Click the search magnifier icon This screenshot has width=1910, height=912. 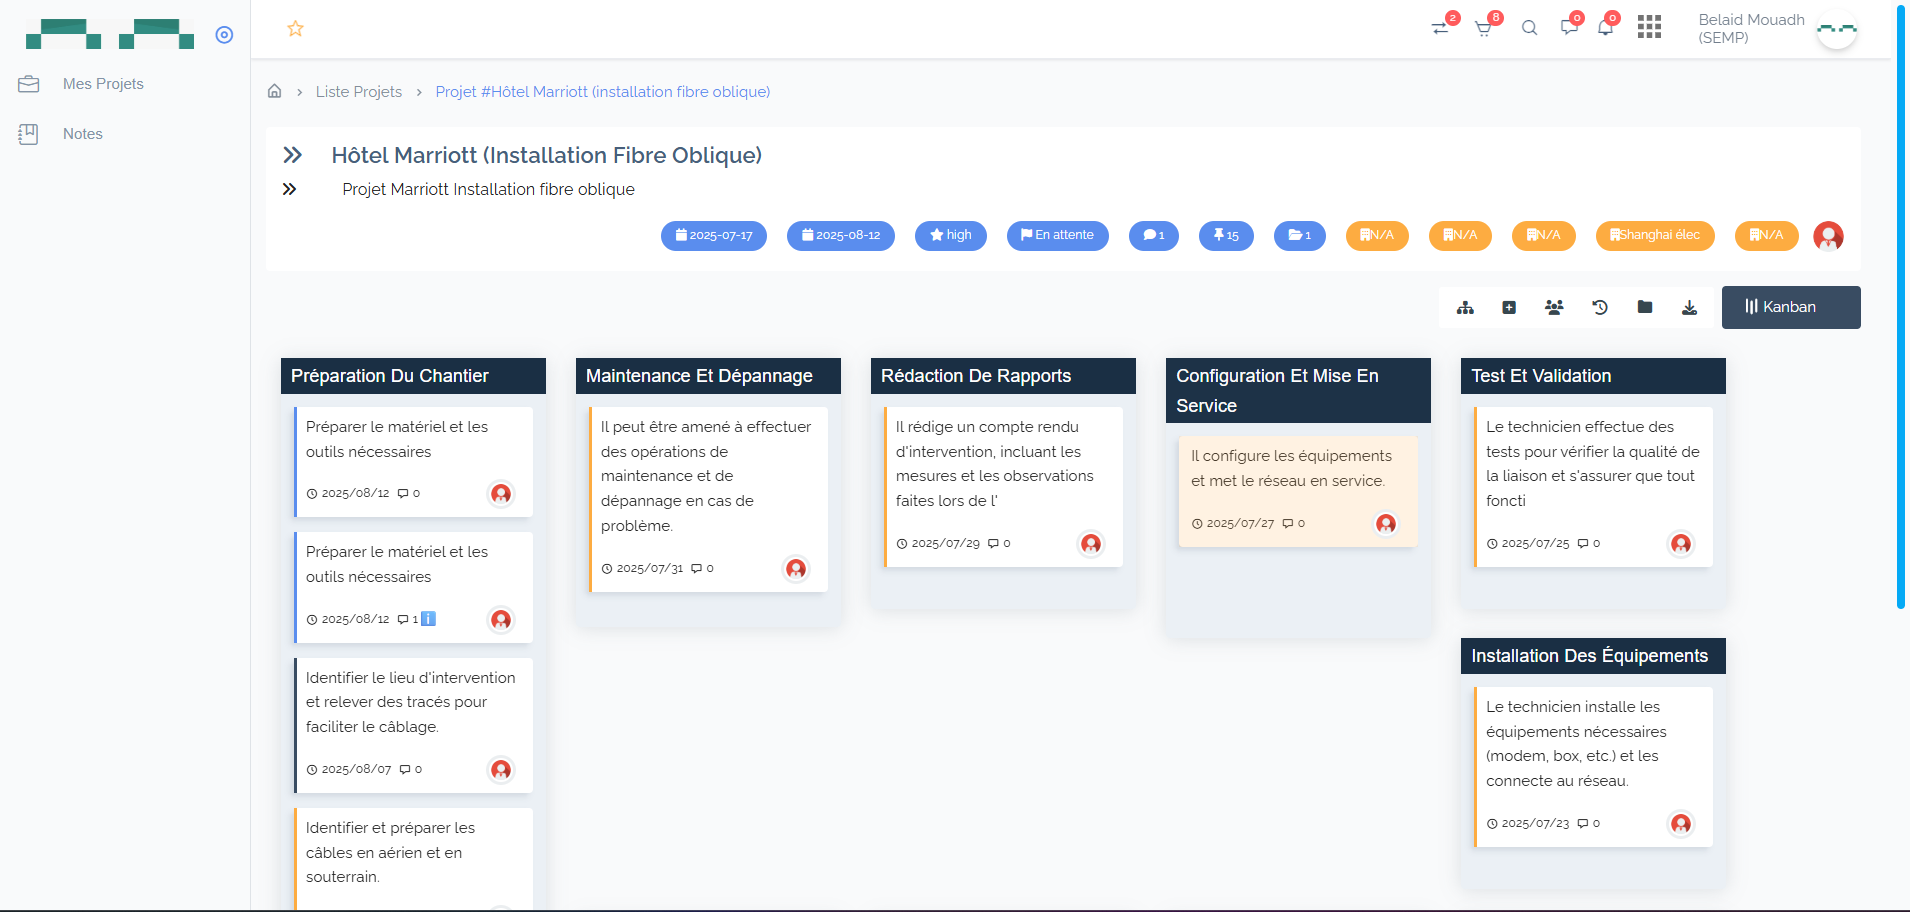pos(1529,28)
